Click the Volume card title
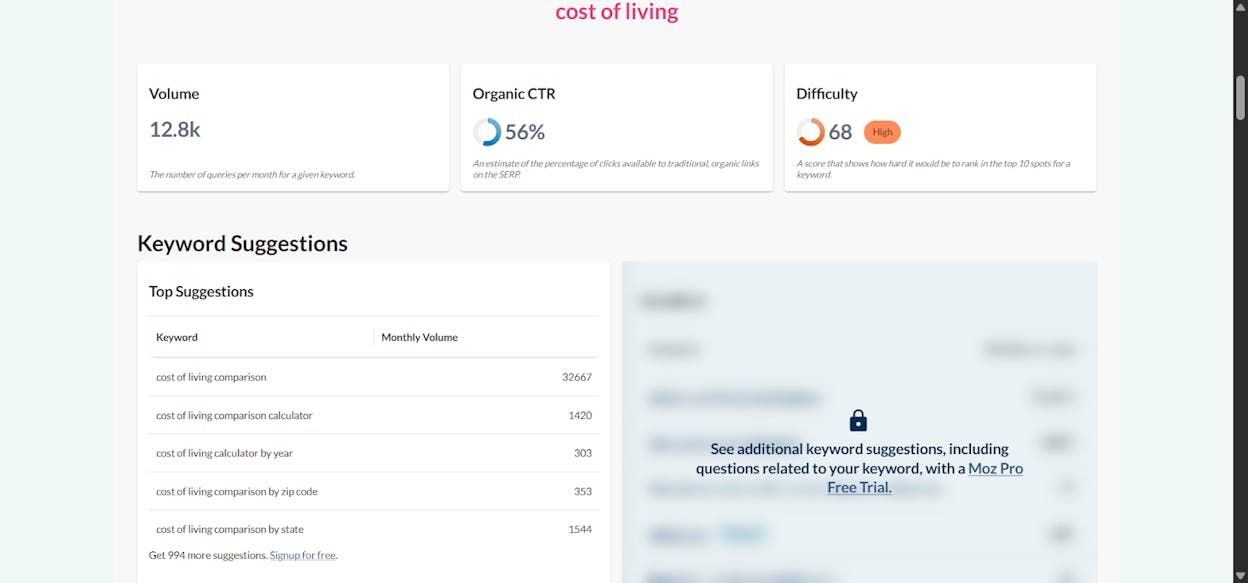Image resolution: width=1248 pixels, height=583 pixels. [174, 94]
